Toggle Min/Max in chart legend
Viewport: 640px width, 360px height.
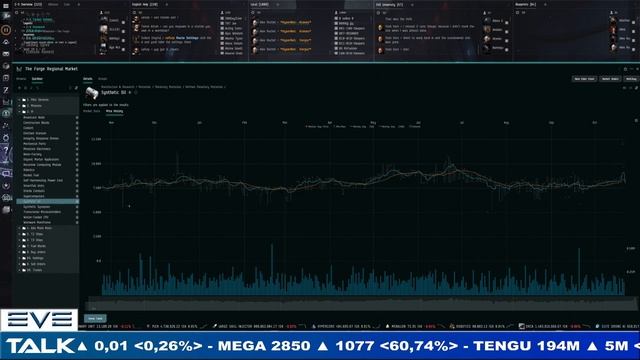340,127
